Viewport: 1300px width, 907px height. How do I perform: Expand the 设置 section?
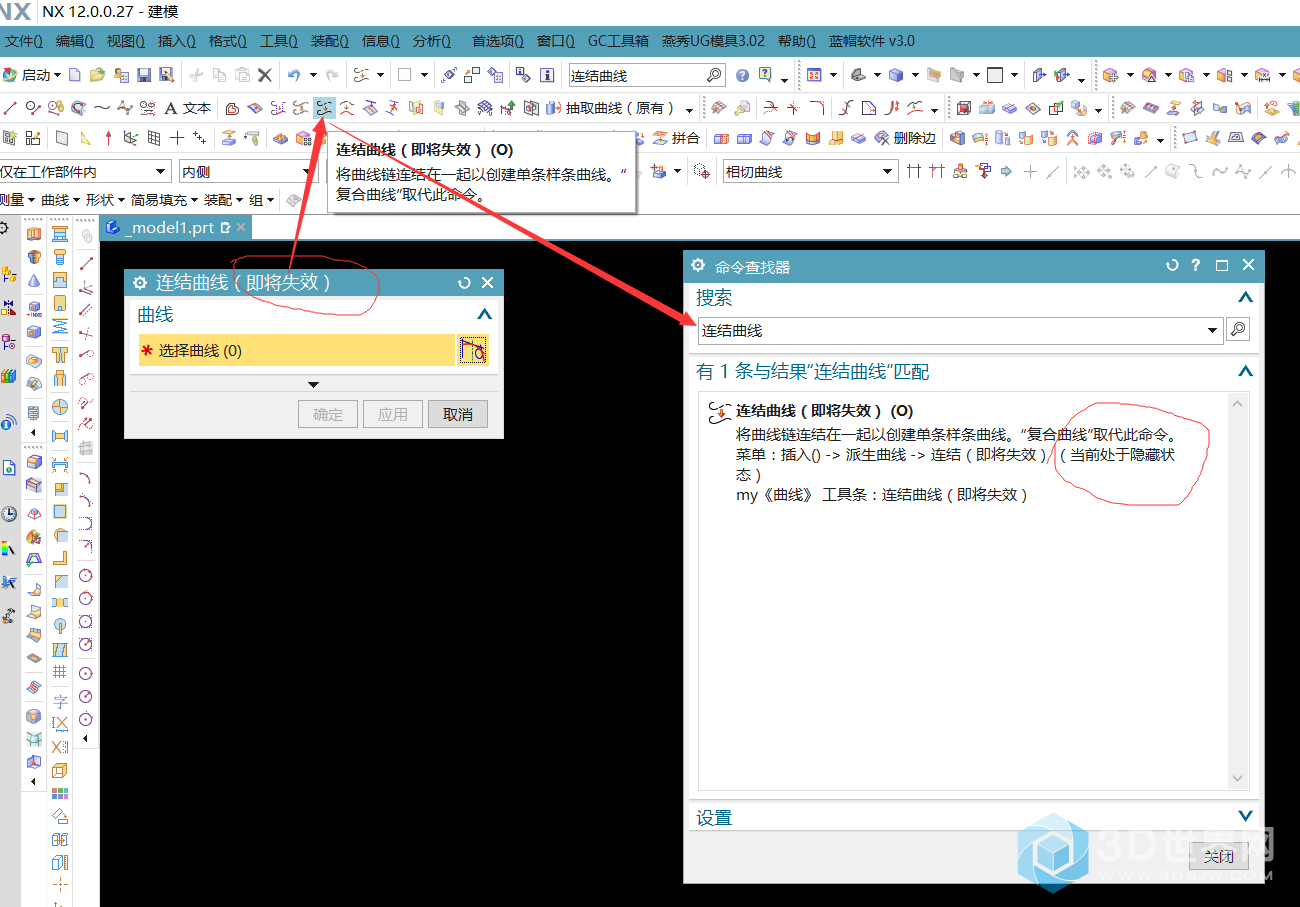(1245, 816)
